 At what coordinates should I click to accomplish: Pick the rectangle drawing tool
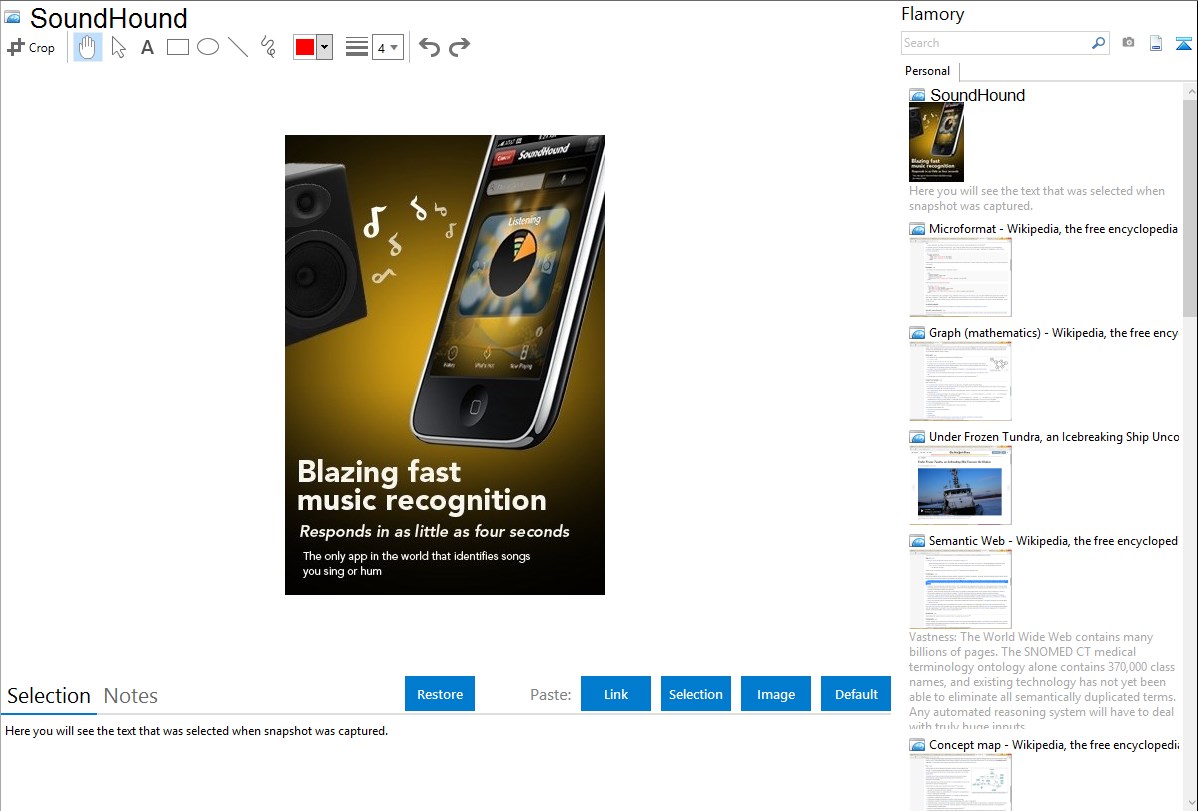tap(177, 47)
